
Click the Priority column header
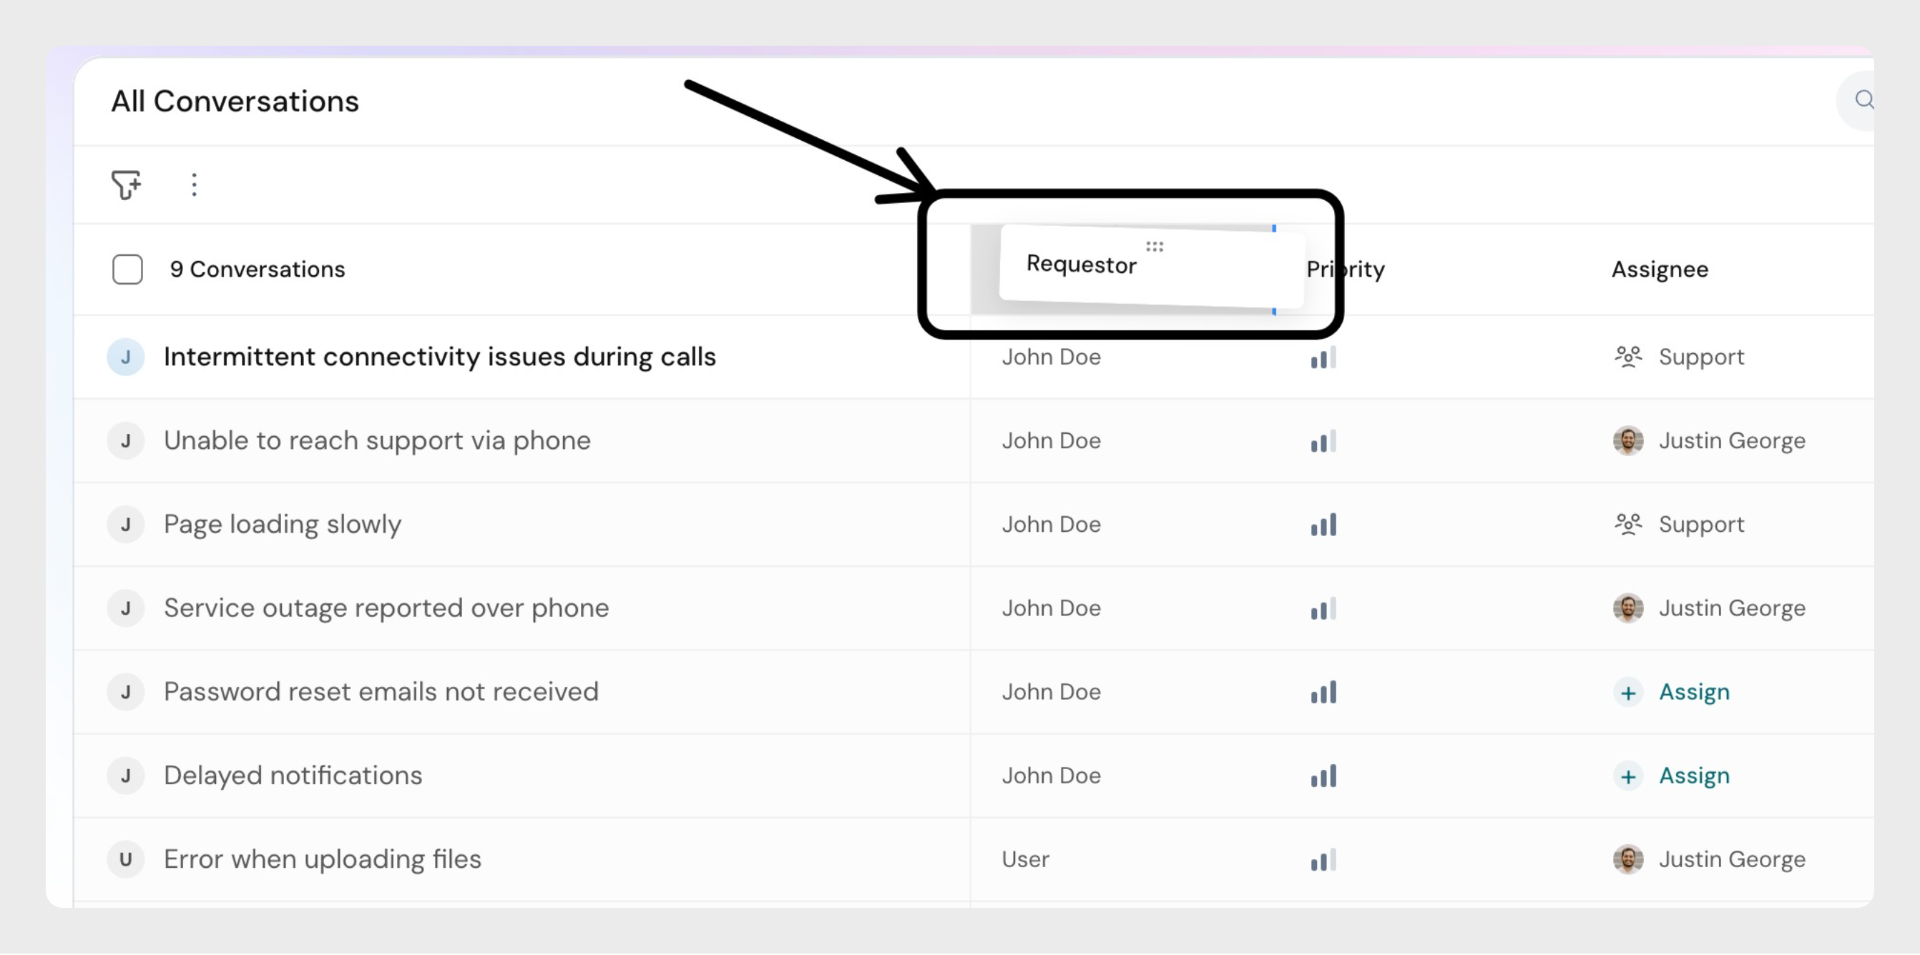pyautogui.click(x=1346, y=270)
